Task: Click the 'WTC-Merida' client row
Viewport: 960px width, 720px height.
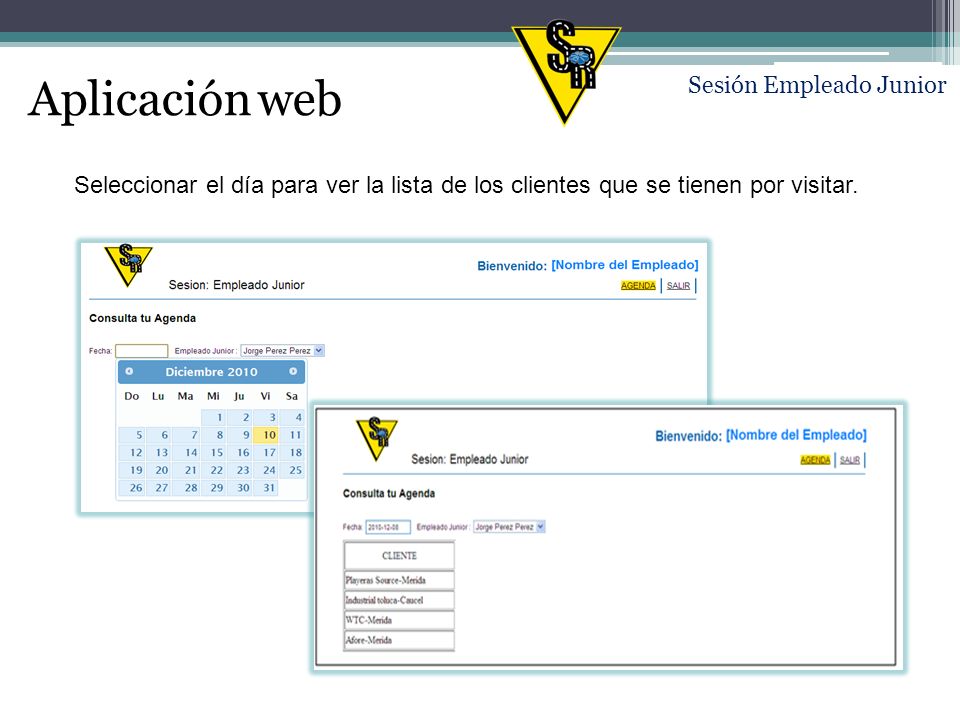Action: pyautogui.click(x=399, y=620)
